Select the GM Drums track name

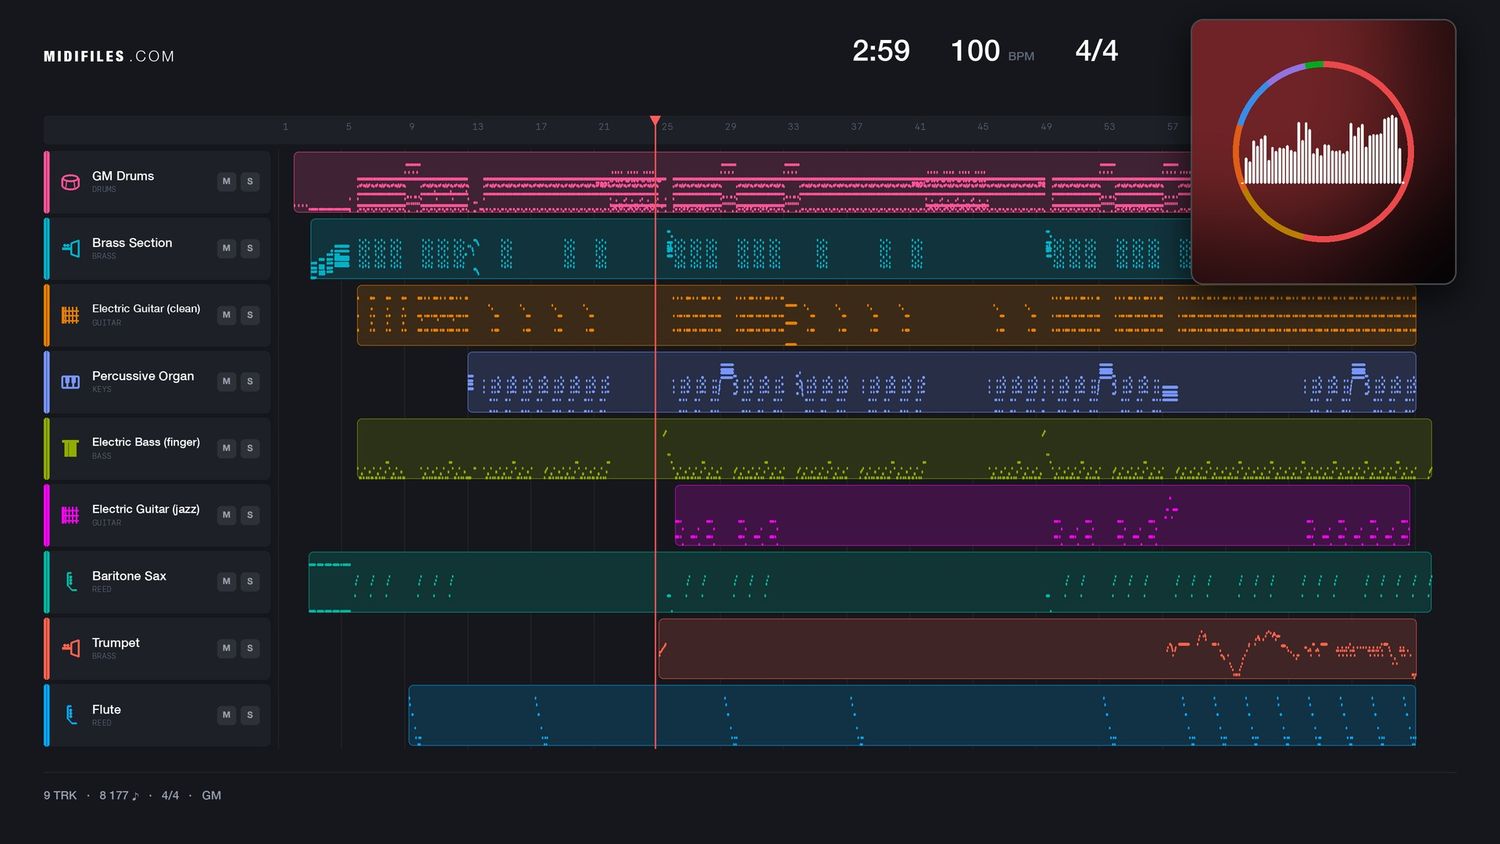pyautogui.click(x=123, y=176)
